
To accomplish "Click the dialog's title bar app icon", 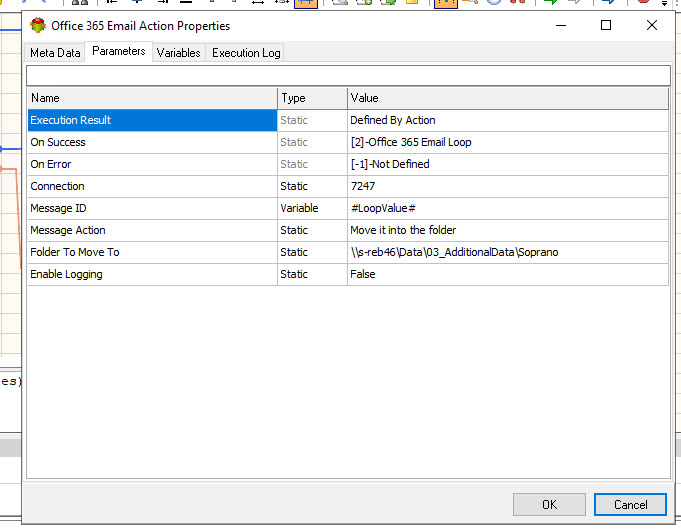I will coord(38,26).
